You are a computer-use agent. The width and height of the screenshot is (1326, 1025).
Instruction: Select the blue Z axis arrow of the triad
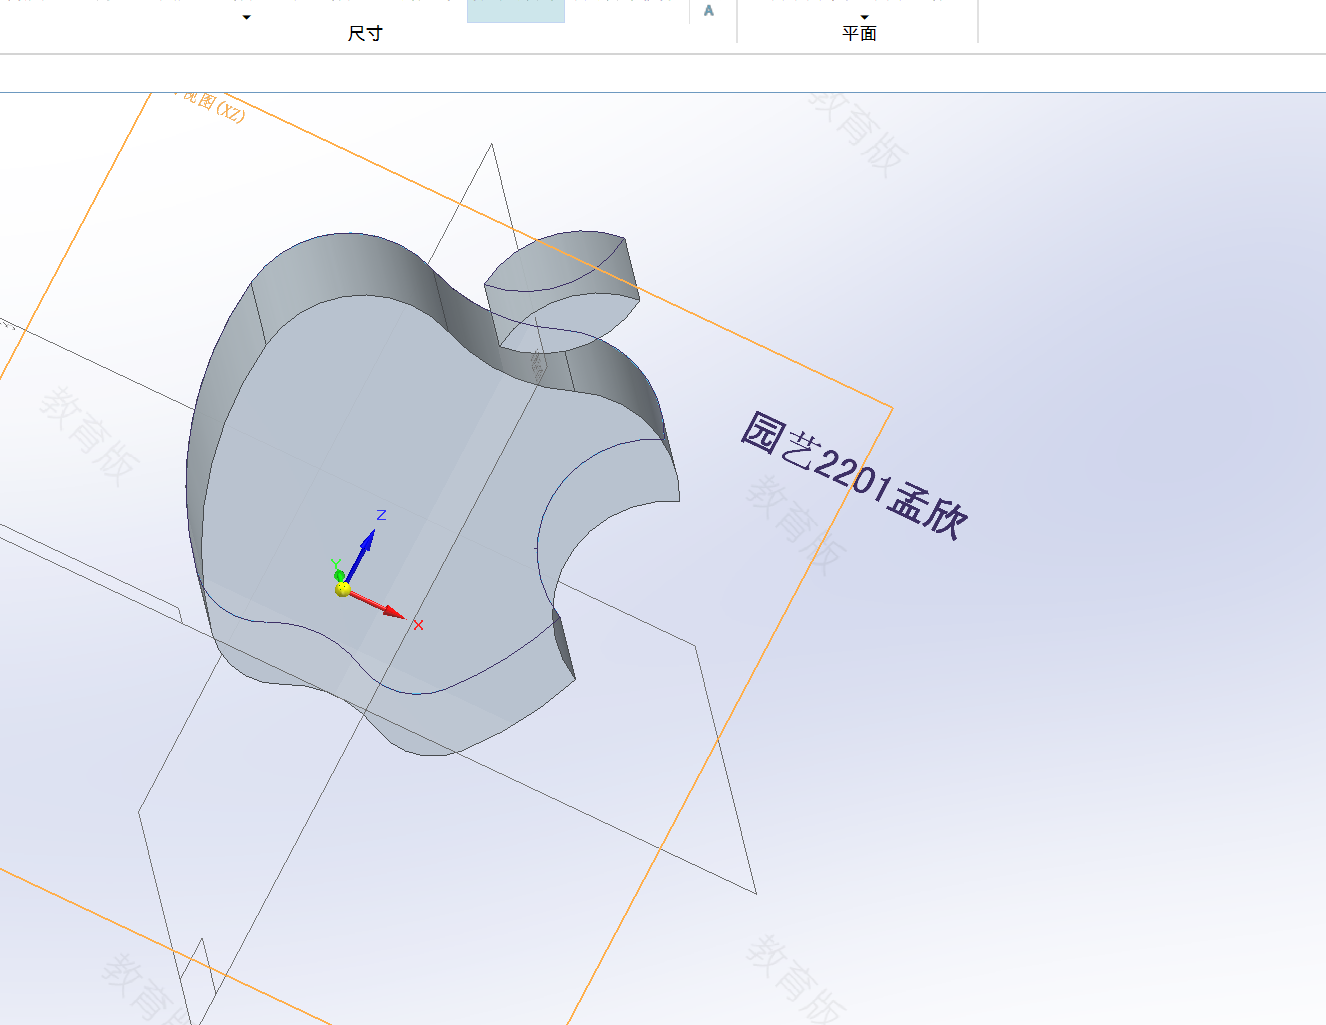click(362, 554)
